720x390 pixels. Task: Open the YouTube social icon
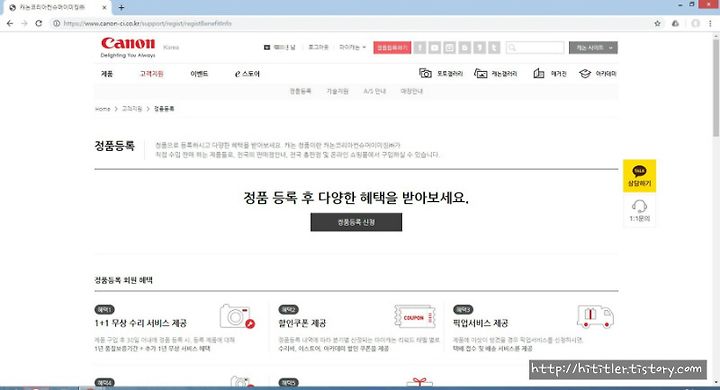(434, 47)
